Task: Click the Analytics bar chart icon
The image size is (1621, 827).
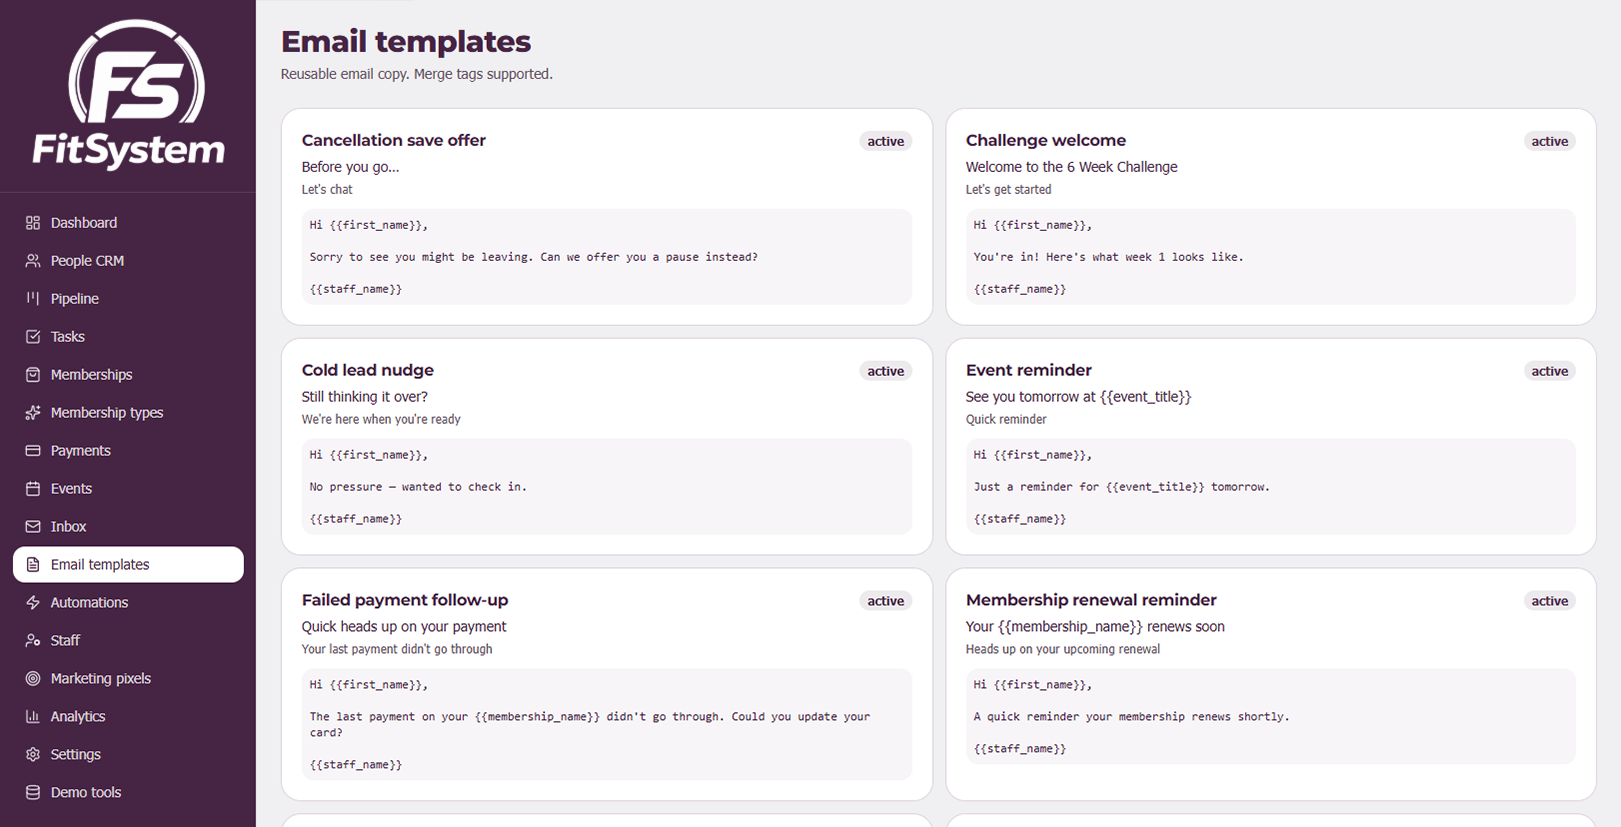Action: click(33, 717)
